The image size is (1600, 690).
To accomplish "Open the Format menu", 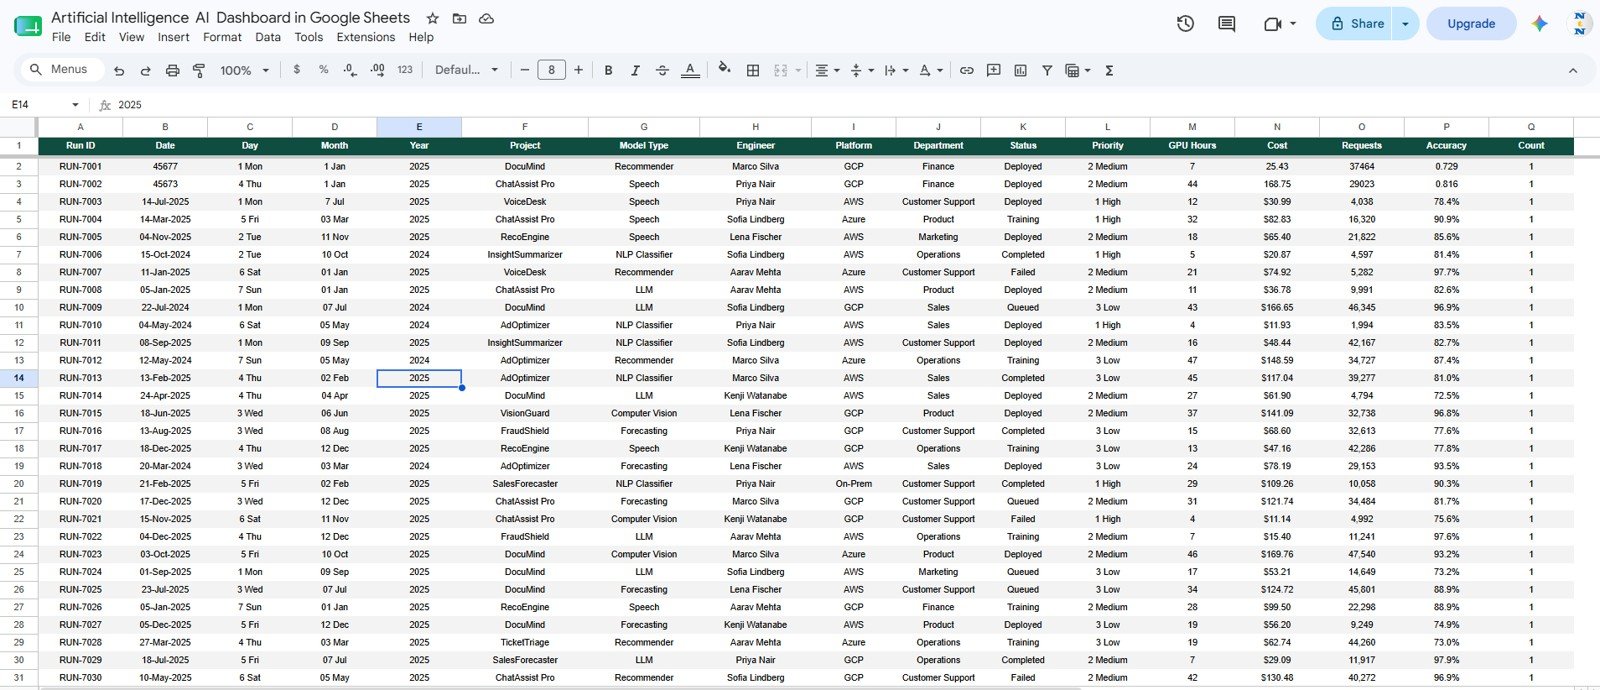I will pyautogui.click(x=222, y=37).
